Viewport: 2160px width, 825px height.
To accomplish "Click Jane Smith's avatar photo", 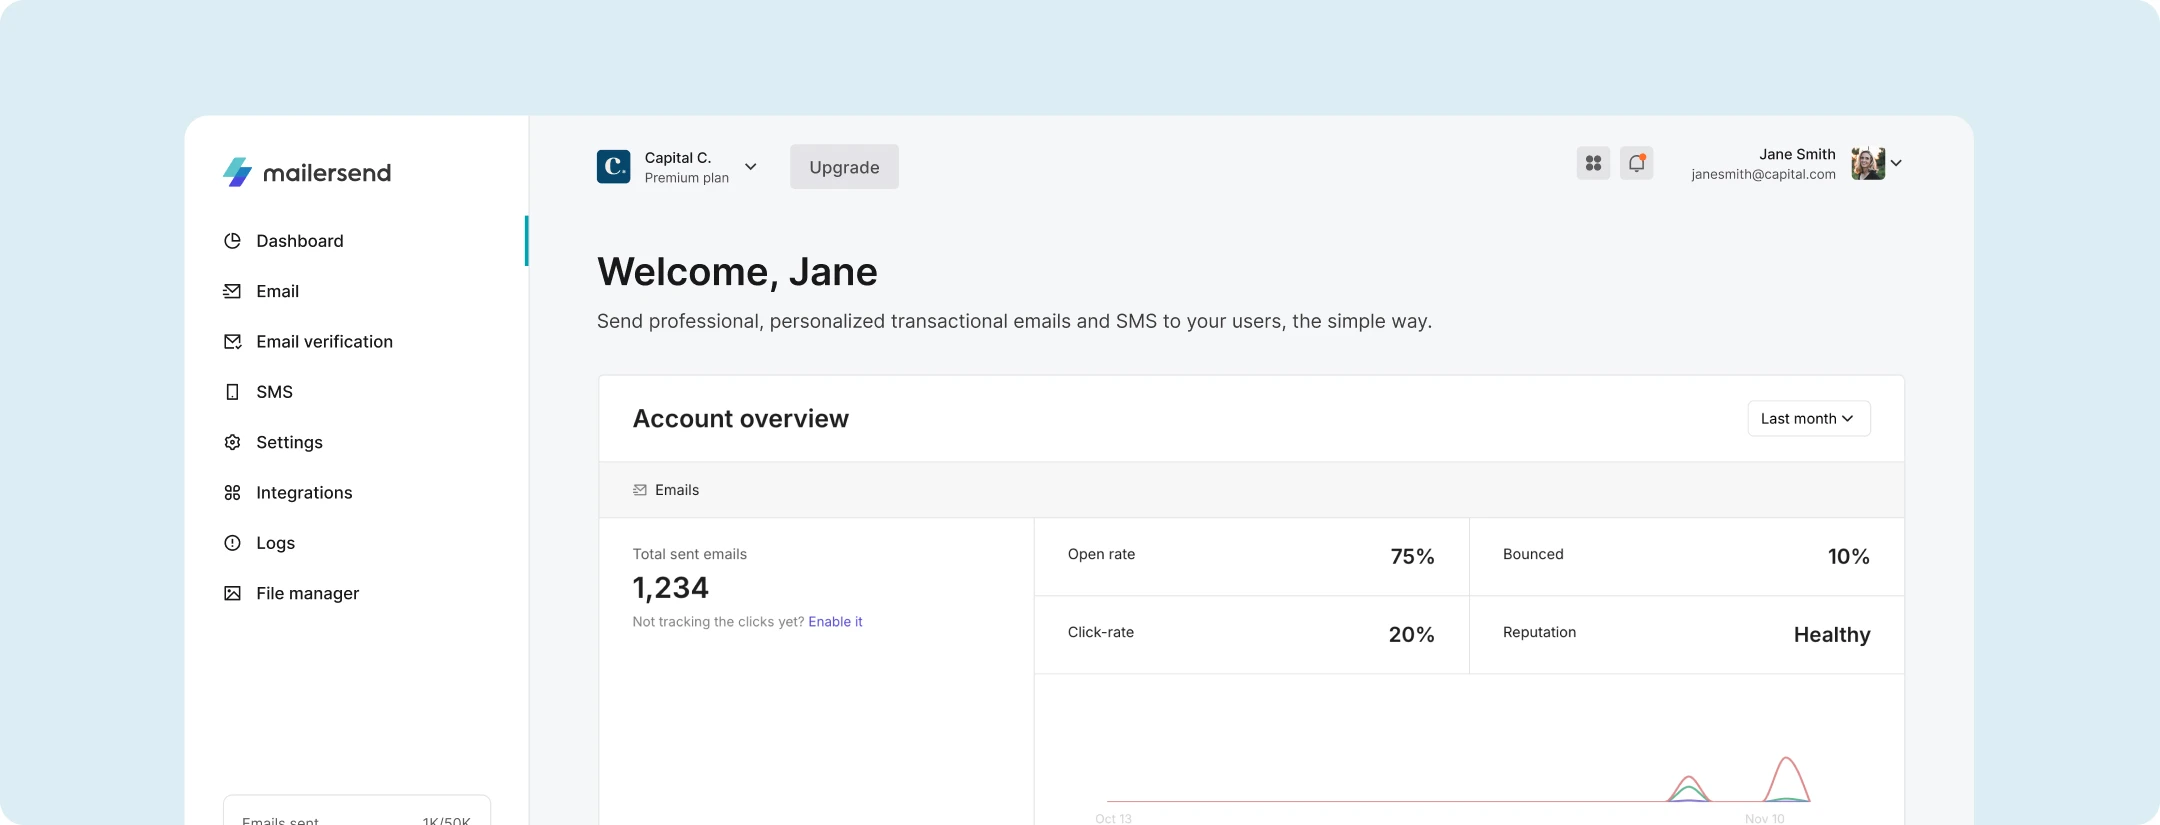I will pos(1867,163).
